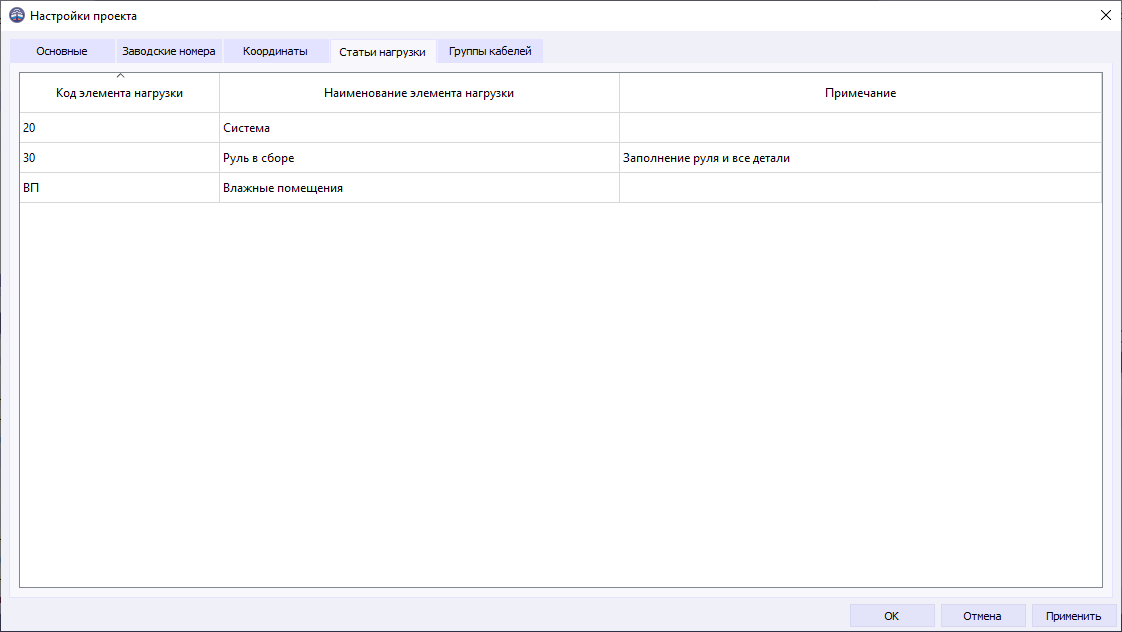This screenshot has height=632, width=1122.
Task: Confirm settings with the OK button
Action: [891, 615]
